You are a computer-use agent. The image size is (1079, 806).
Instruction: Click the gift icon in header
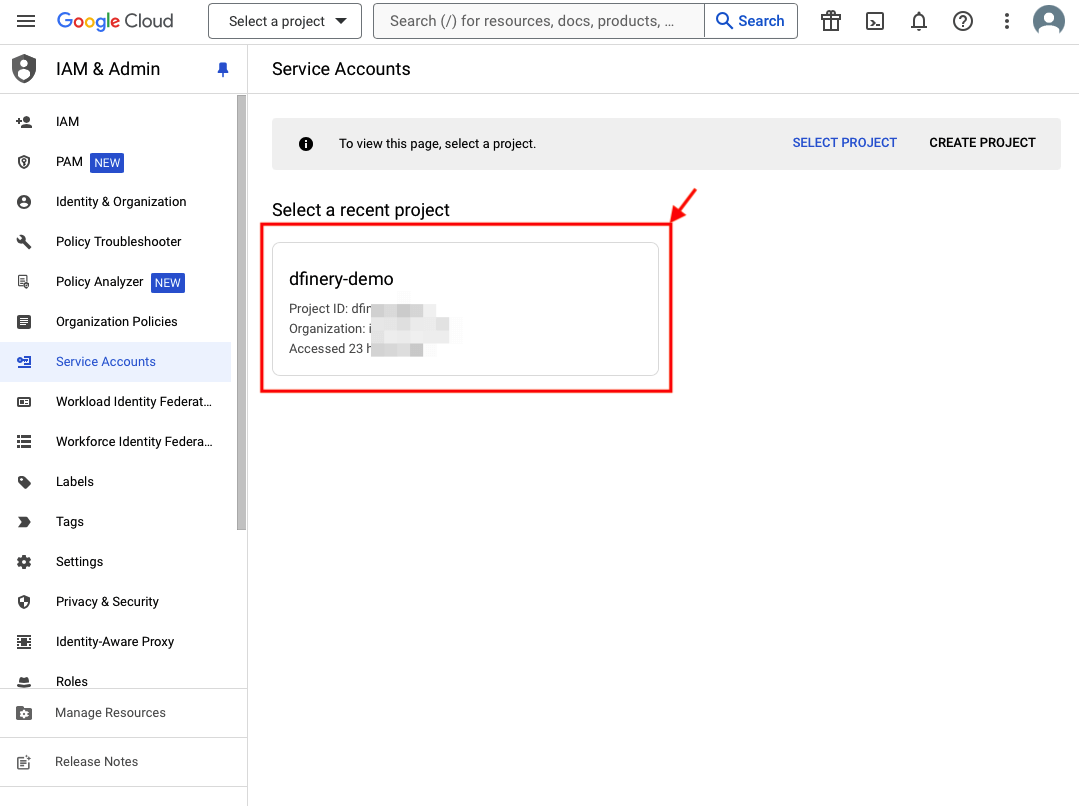(830, 21)
